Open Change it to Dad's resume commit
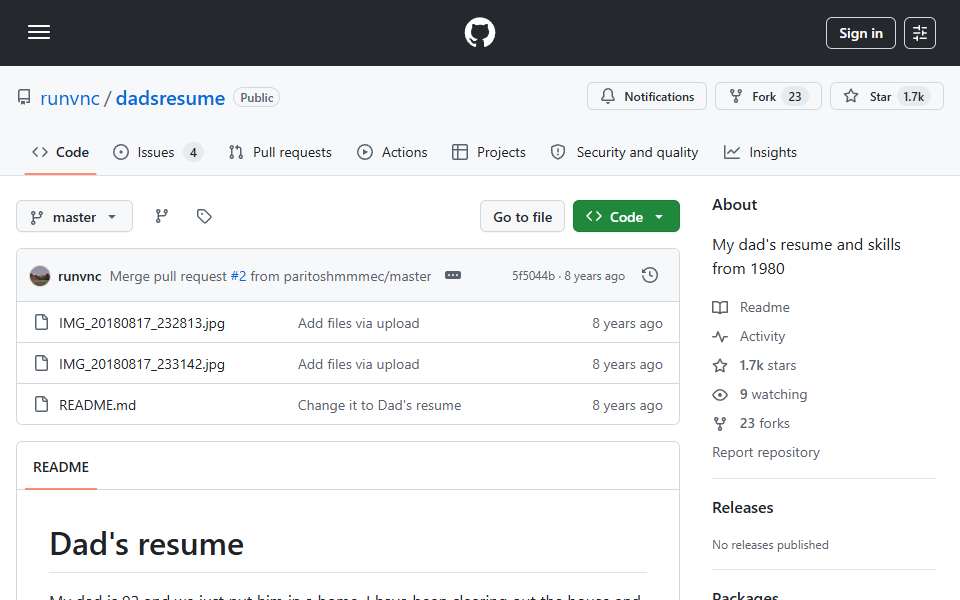This screenshot has height=600, width=960. [x=380, y=405]
